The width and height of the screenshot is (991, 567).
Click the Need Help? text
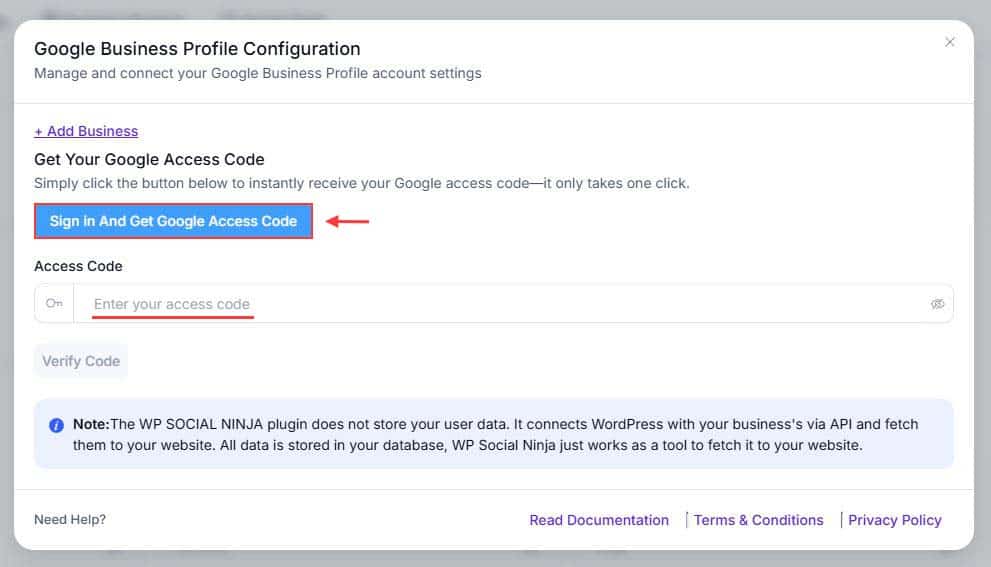click(x=70, y=520)
